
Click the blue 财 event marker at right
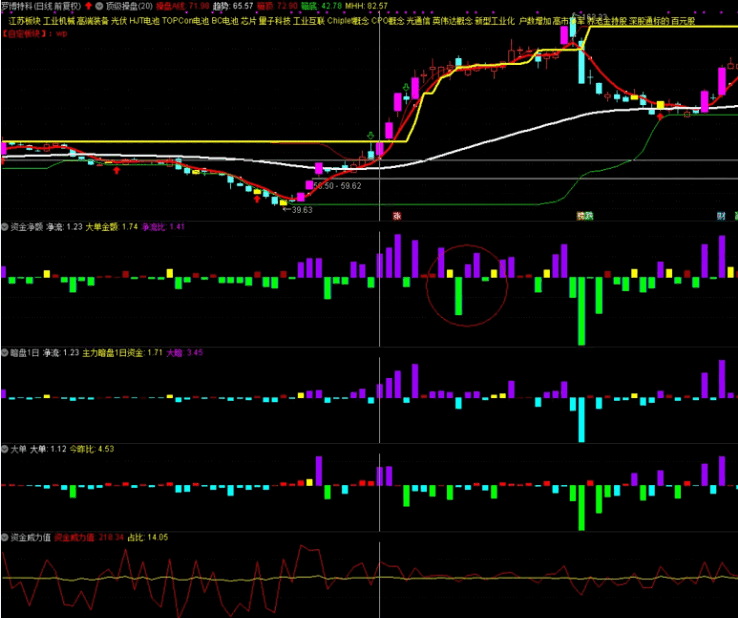pos(721,216)
